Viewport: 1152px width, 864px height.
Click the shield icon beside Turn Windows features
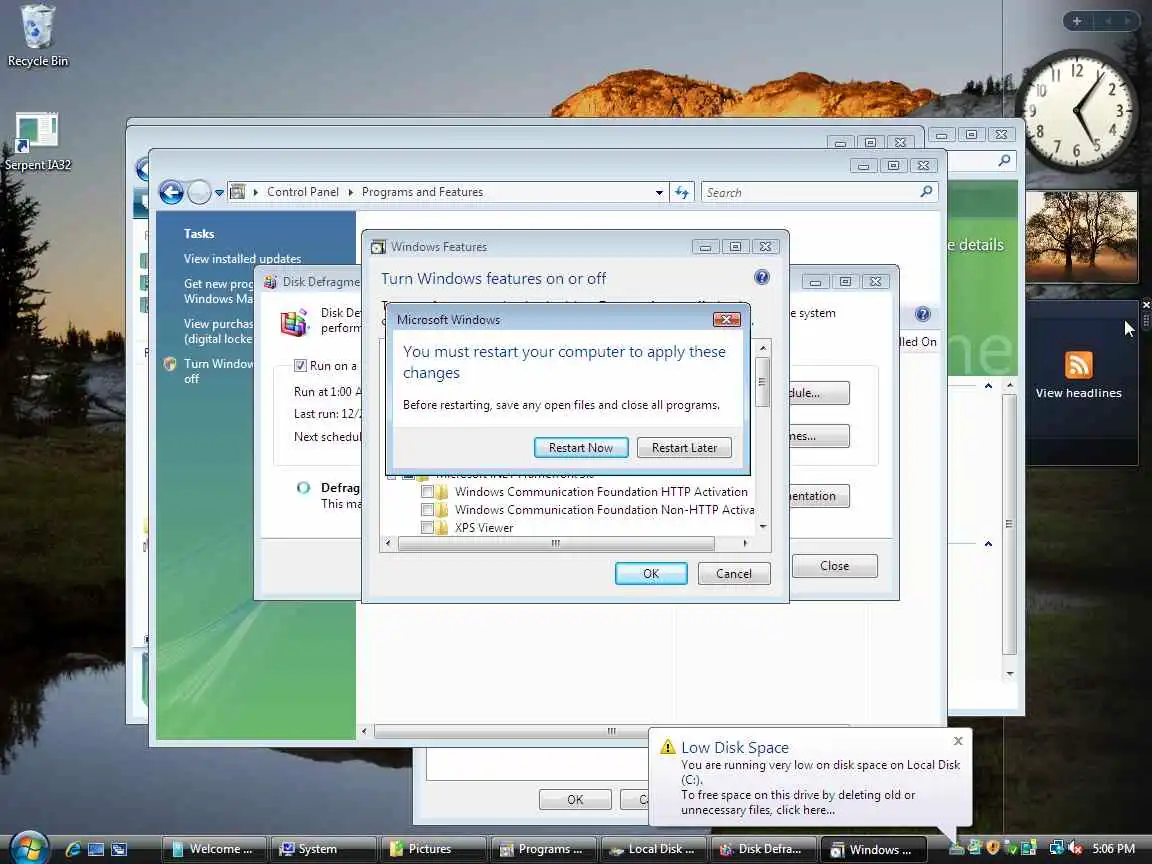(x=170, y=364)
